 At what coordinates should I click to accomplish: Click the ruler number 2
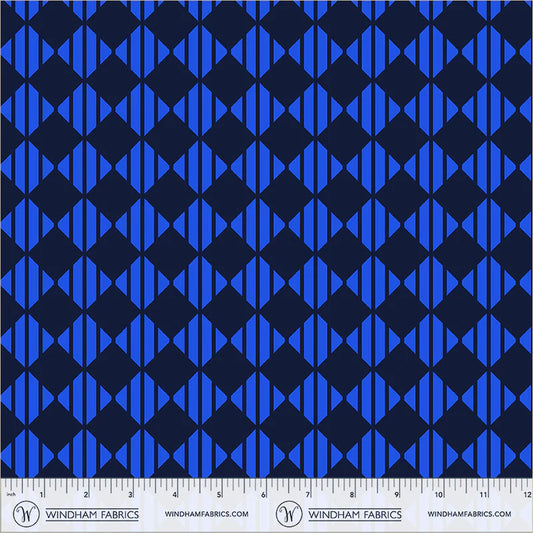pos(86,495)
